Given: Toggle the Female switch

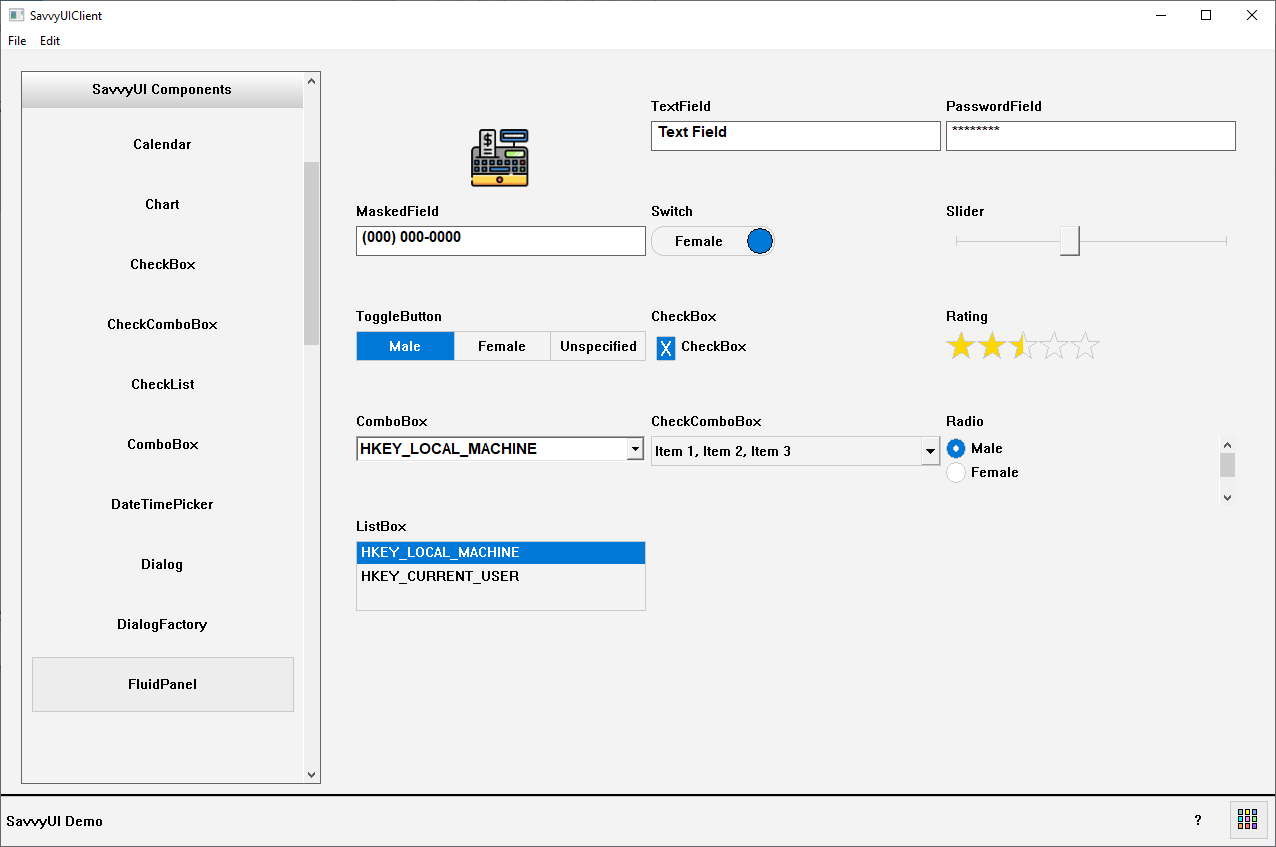Looking at the screenshot, I should click(712, 241).
